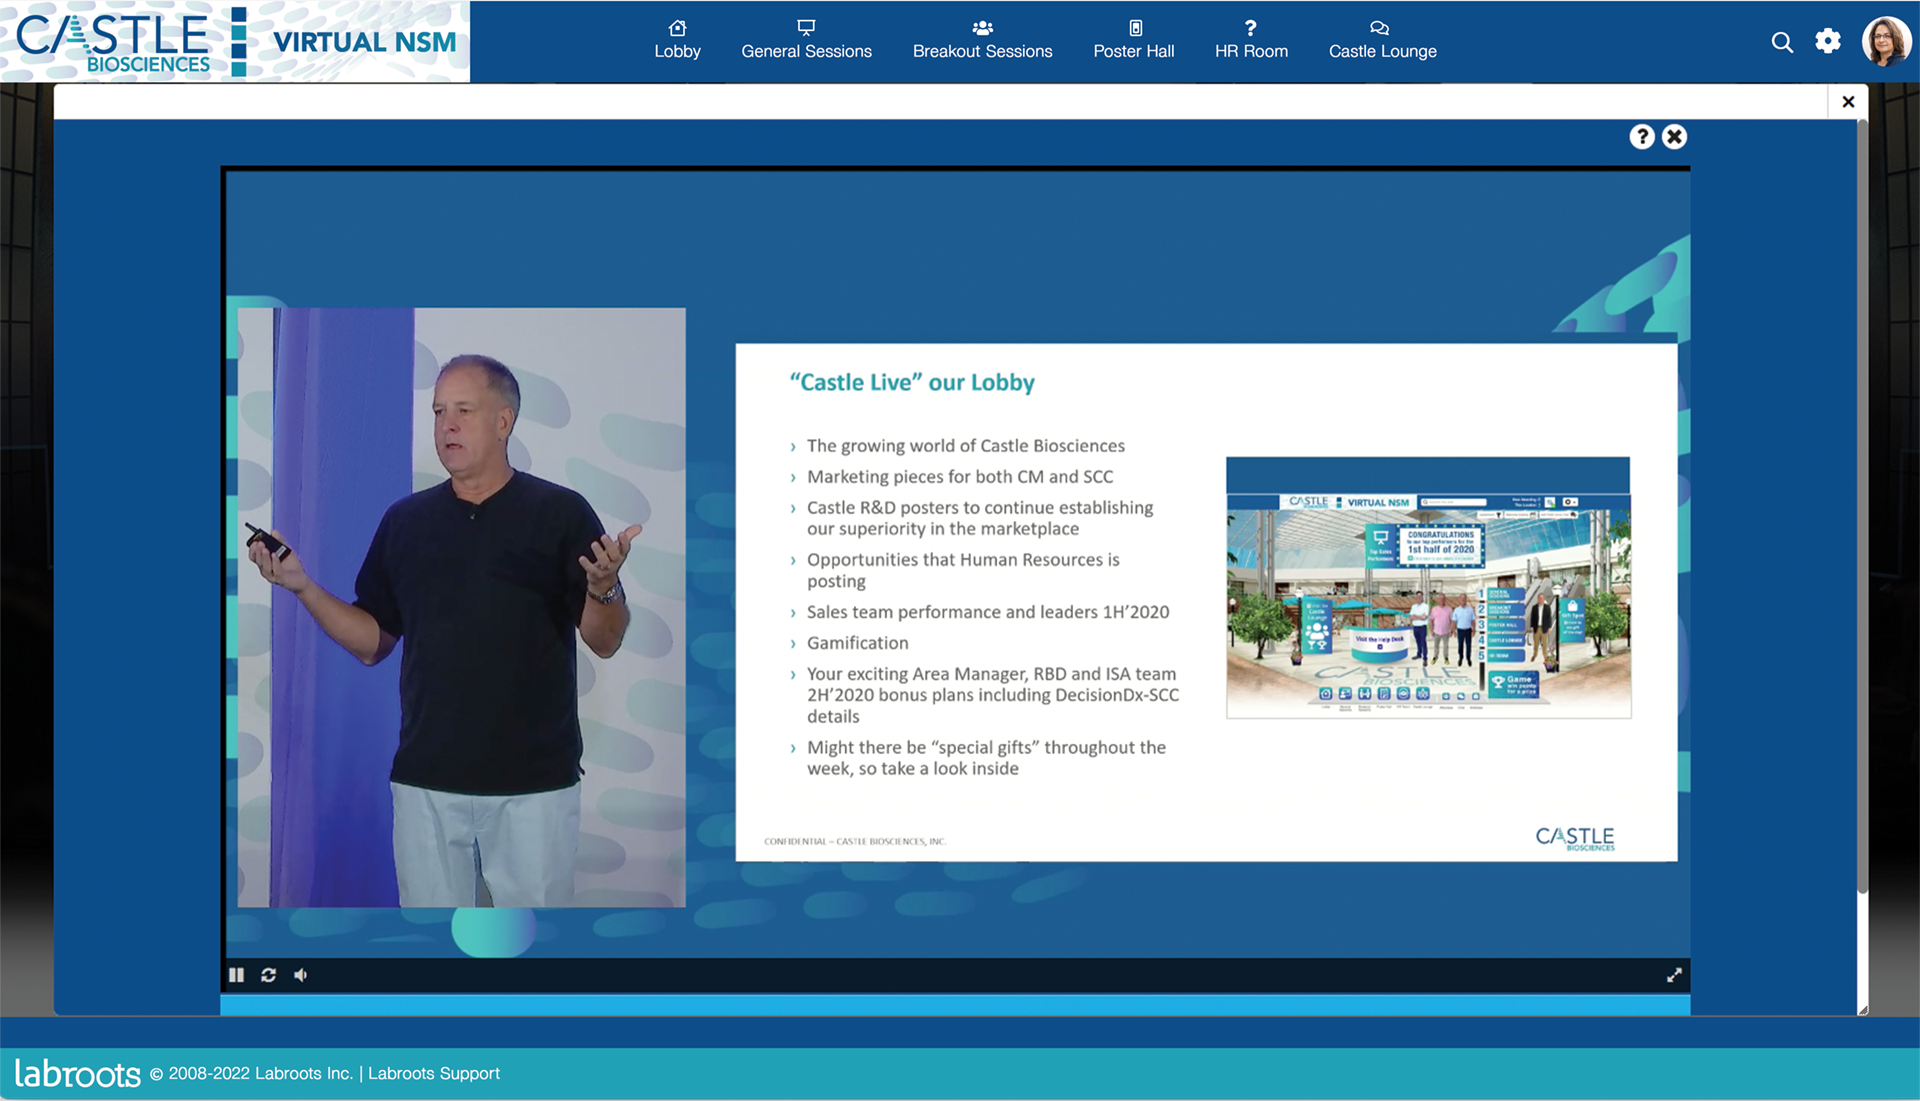Open settings gear icon
The image size is (1920, 1101).
click(1828, 41)
